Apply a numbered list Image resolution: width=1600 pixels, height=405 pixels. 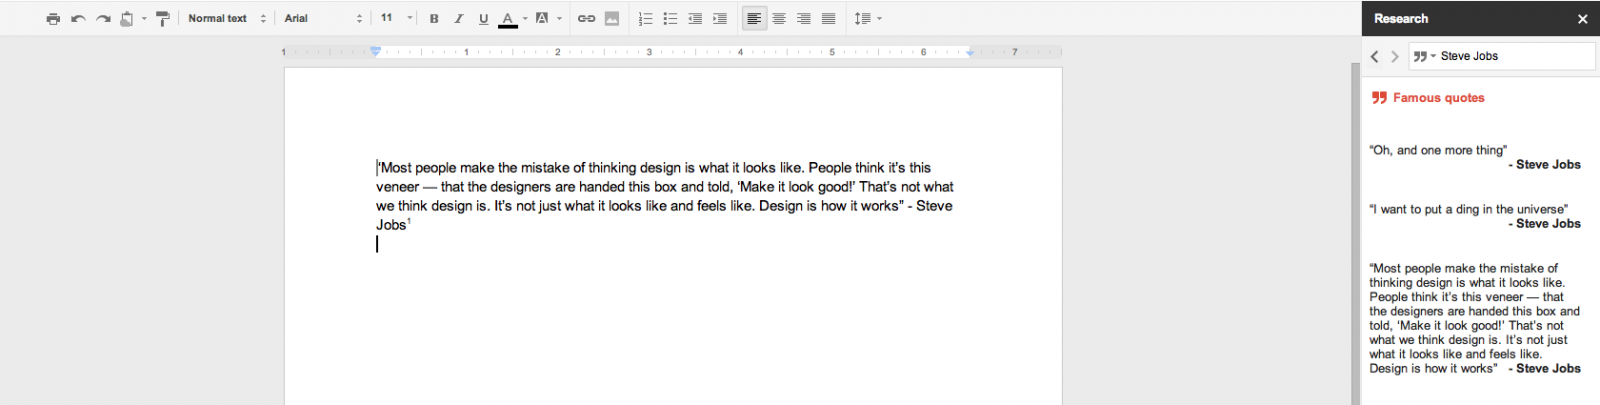pyautogui.click(x=645, y=19)
